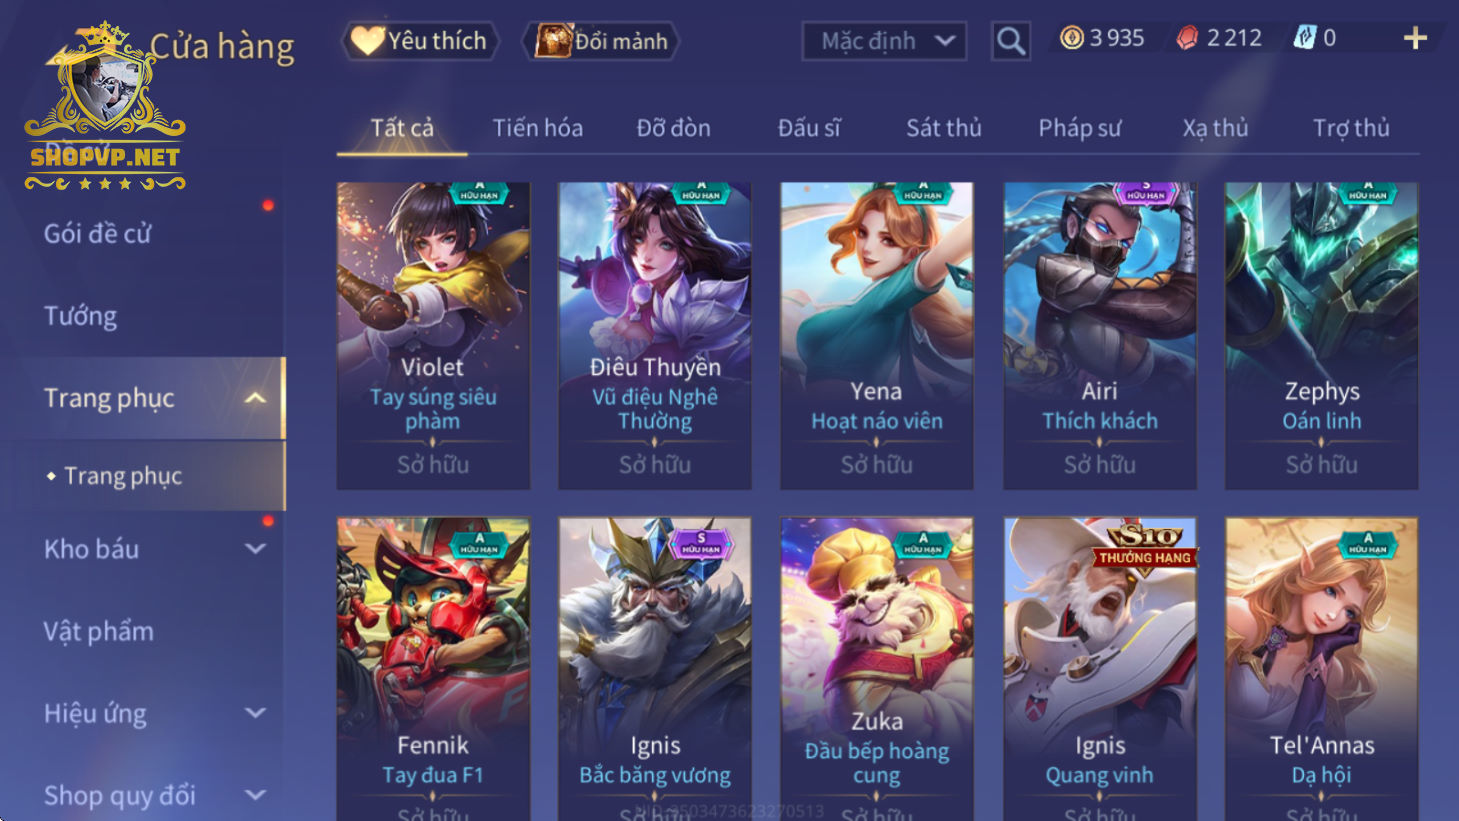This screenshot has height=821, width=1459.
Task: Switch to the Tiến hóa tab
Action: coord(538,128)
